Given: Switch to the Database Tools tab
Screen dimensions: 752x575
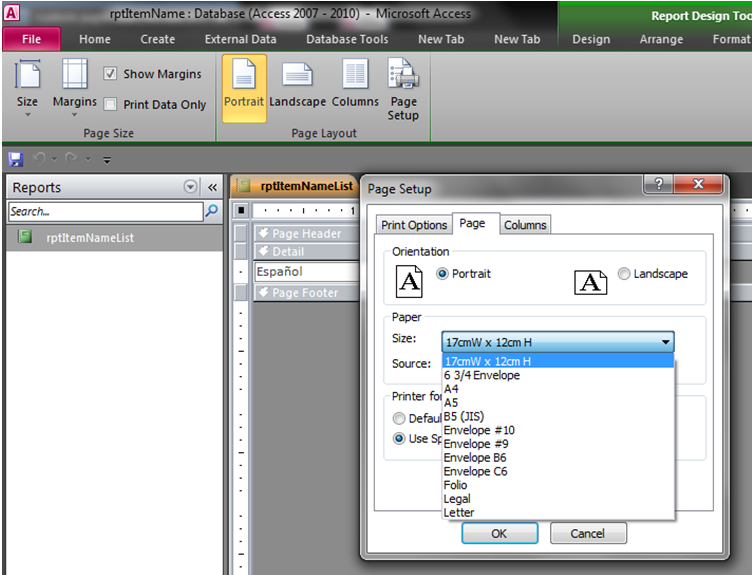Looking at the screenshot, I should [x=347, y=39].
